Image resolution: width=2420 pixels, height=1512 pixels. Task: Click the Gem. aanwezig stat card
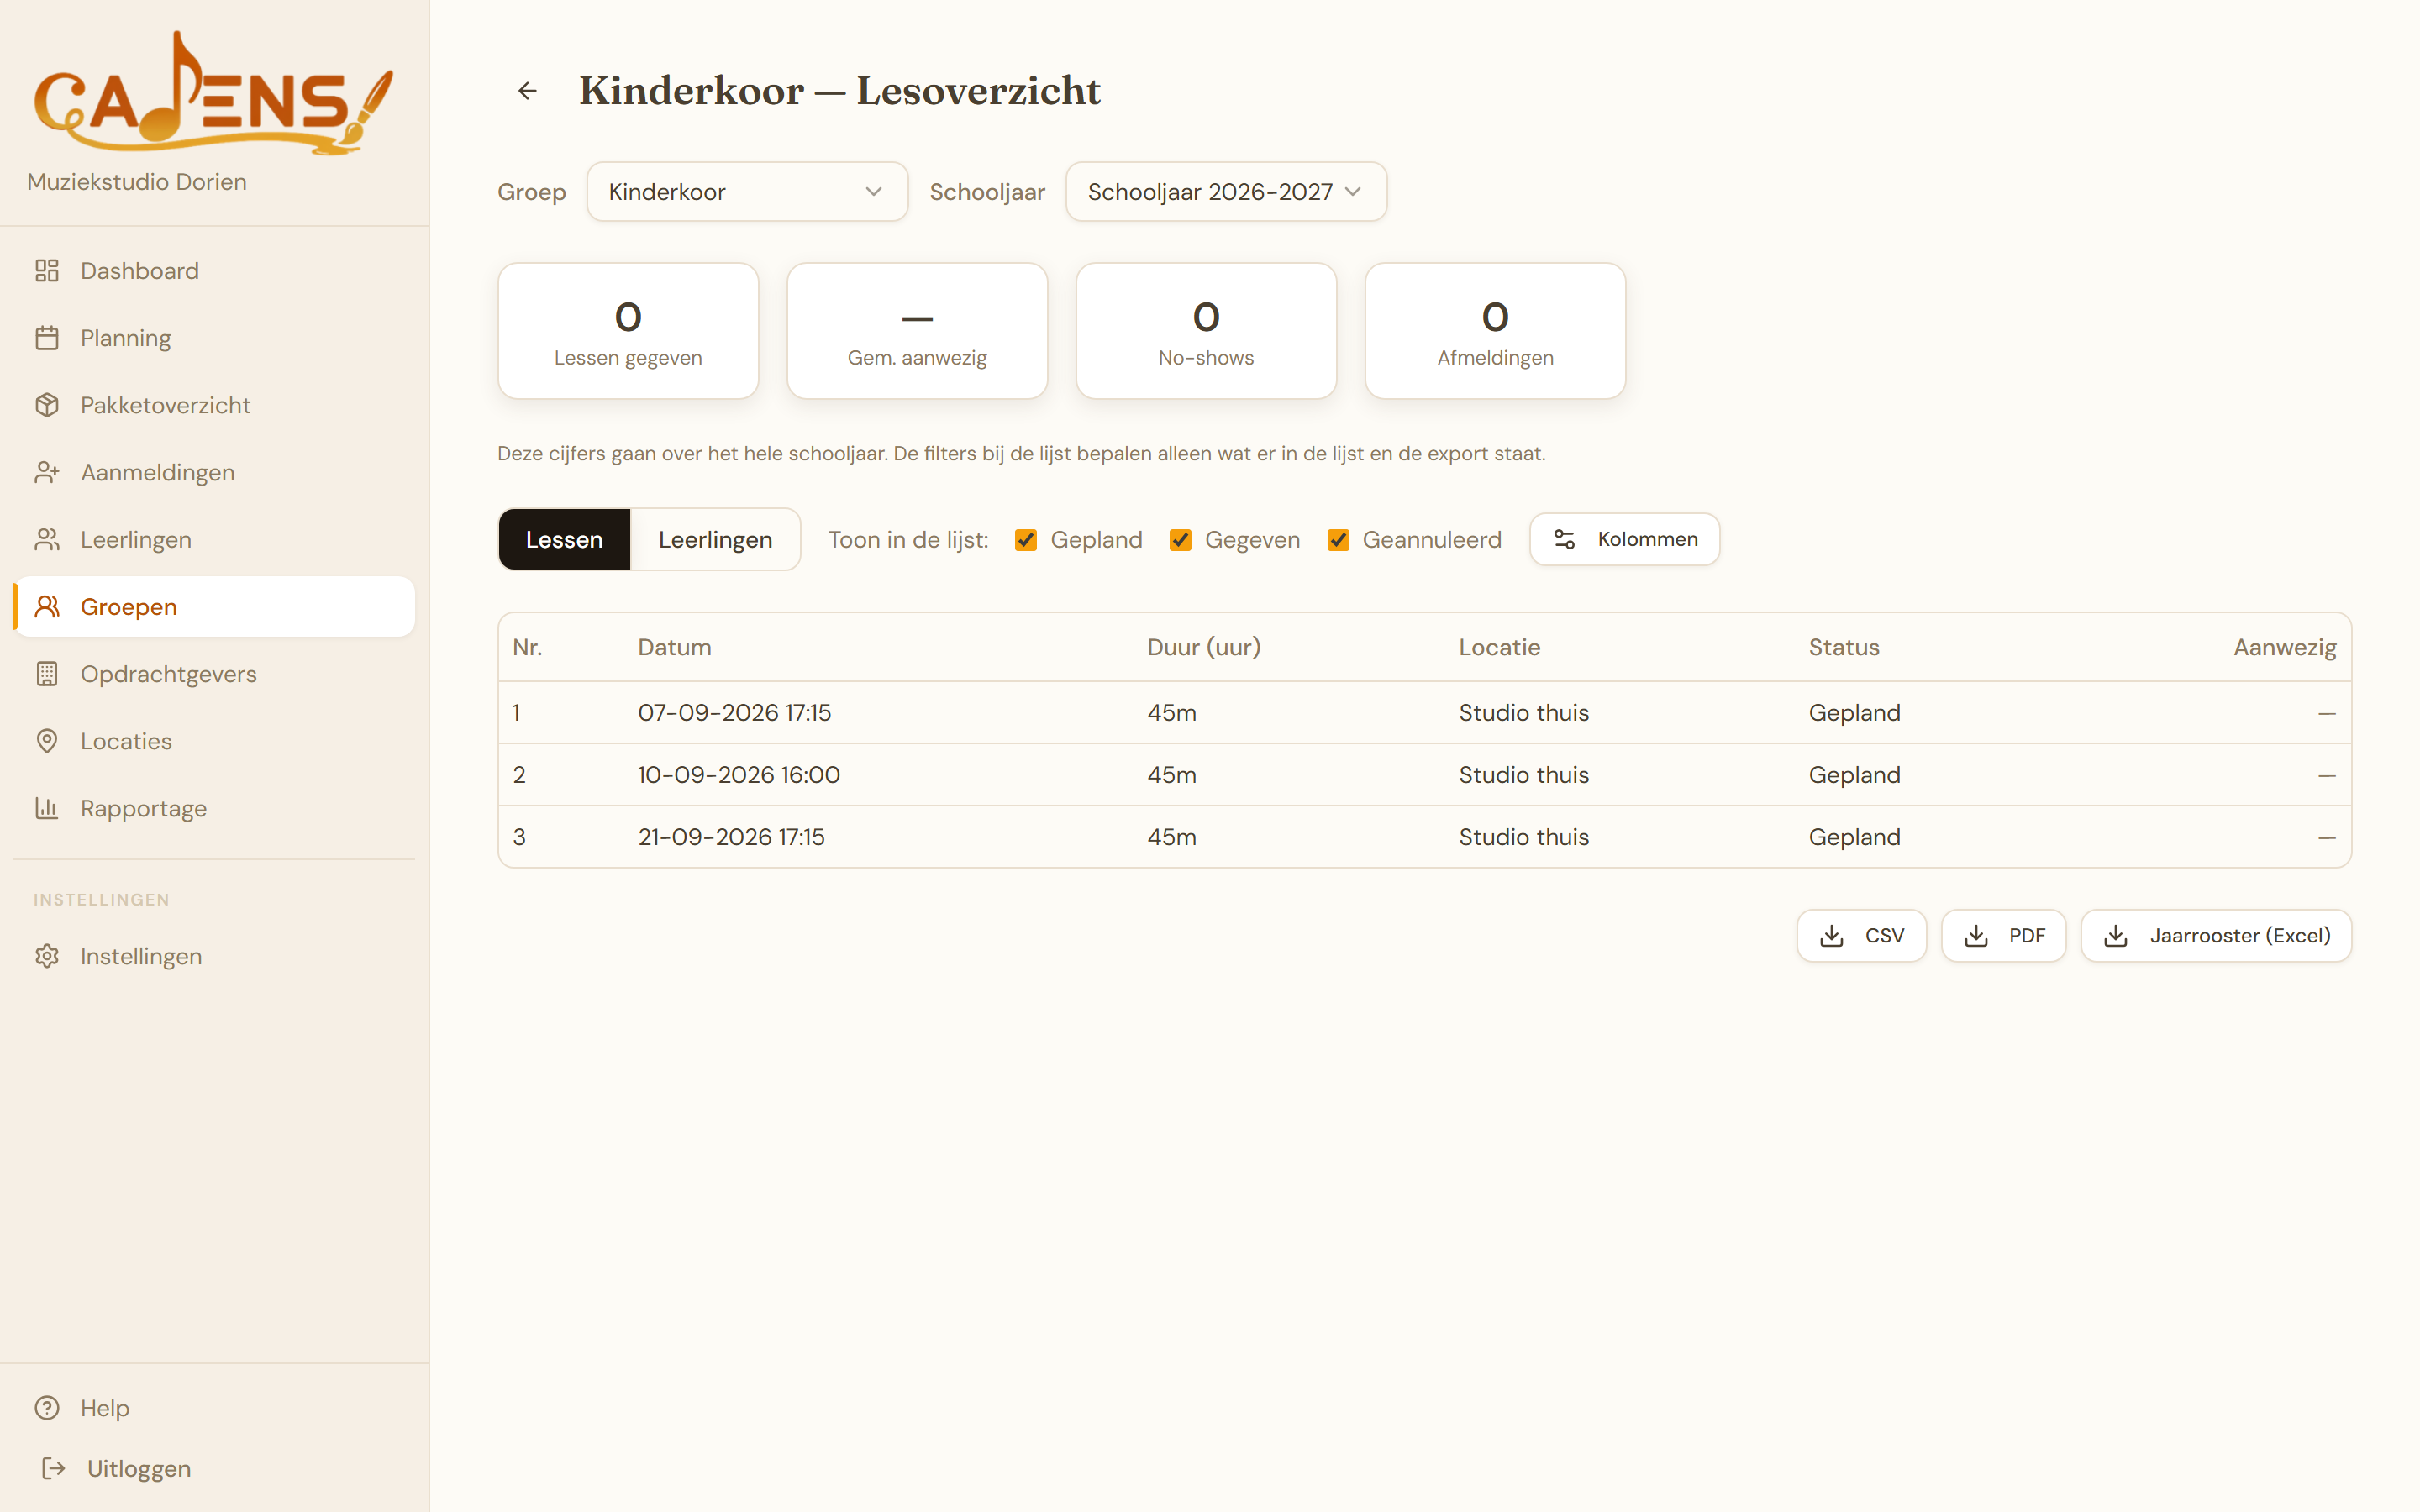pyautogui.click(x=917, y=331)
